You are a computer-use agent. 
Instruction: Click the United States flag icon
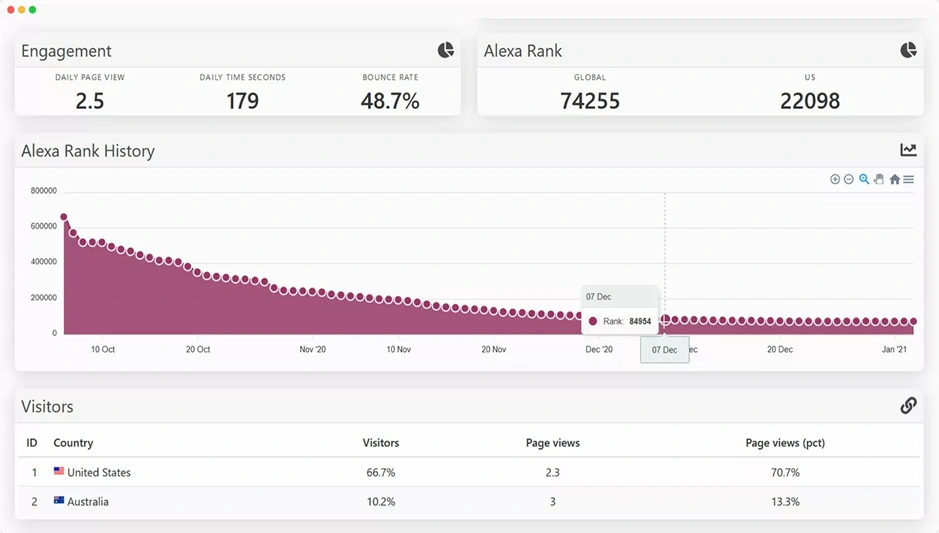[x=59, y=472]
